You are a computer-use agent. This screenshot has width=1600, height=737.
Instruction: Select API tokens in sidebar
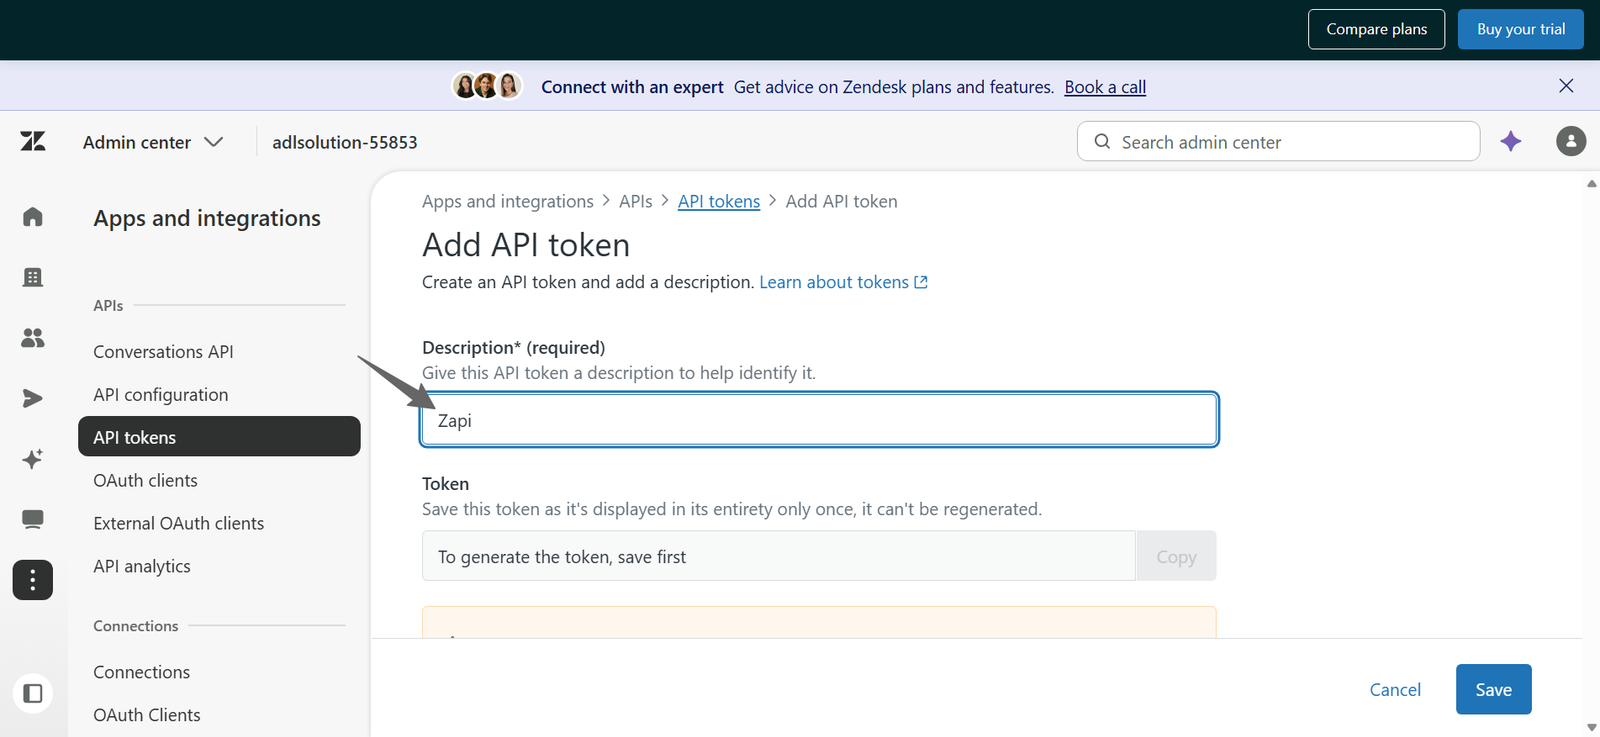point(219,437)
